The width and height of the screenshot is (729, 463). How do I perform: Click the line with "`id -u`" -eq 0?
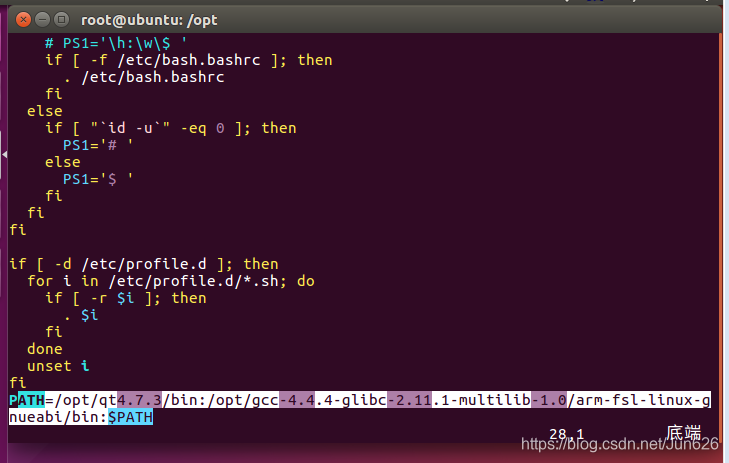(x=171, y=128)
